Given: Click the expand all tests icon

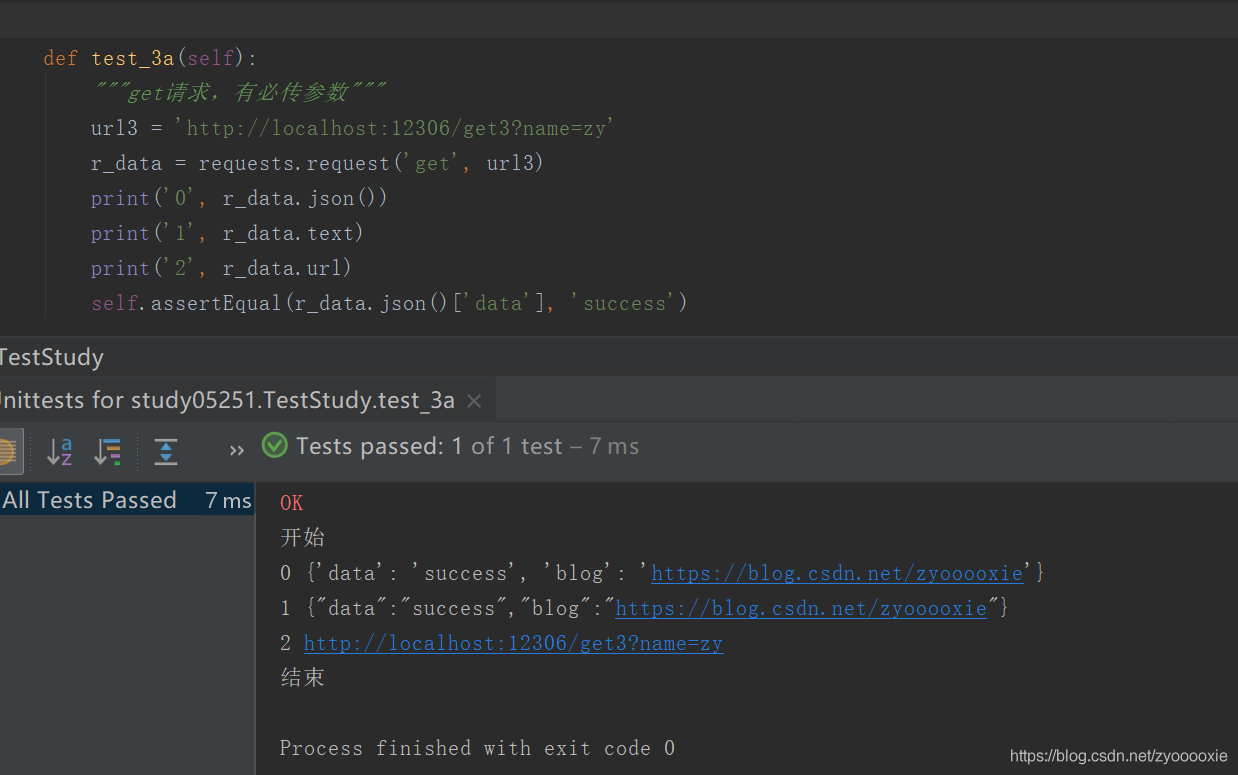Looking at the screenshot, I should (166, 452).
